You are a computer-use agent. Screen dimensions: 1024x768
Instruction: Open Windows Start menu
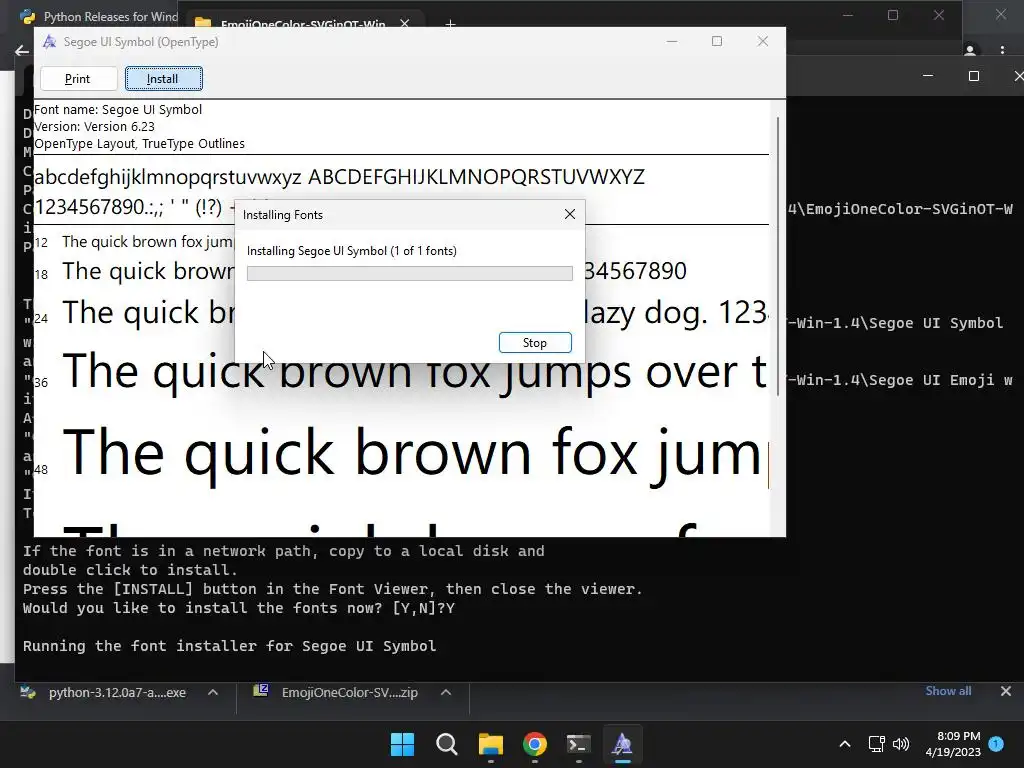(402, 744)
